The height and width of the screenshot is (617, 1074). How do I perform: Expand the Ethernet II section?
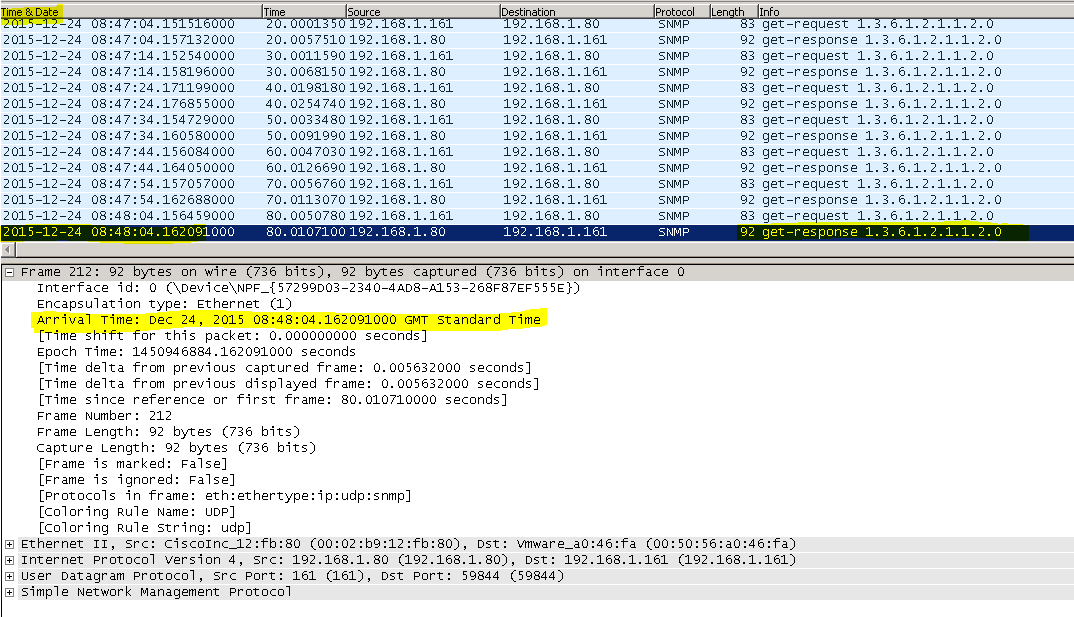pyautogui.click(x=10, y=544)
